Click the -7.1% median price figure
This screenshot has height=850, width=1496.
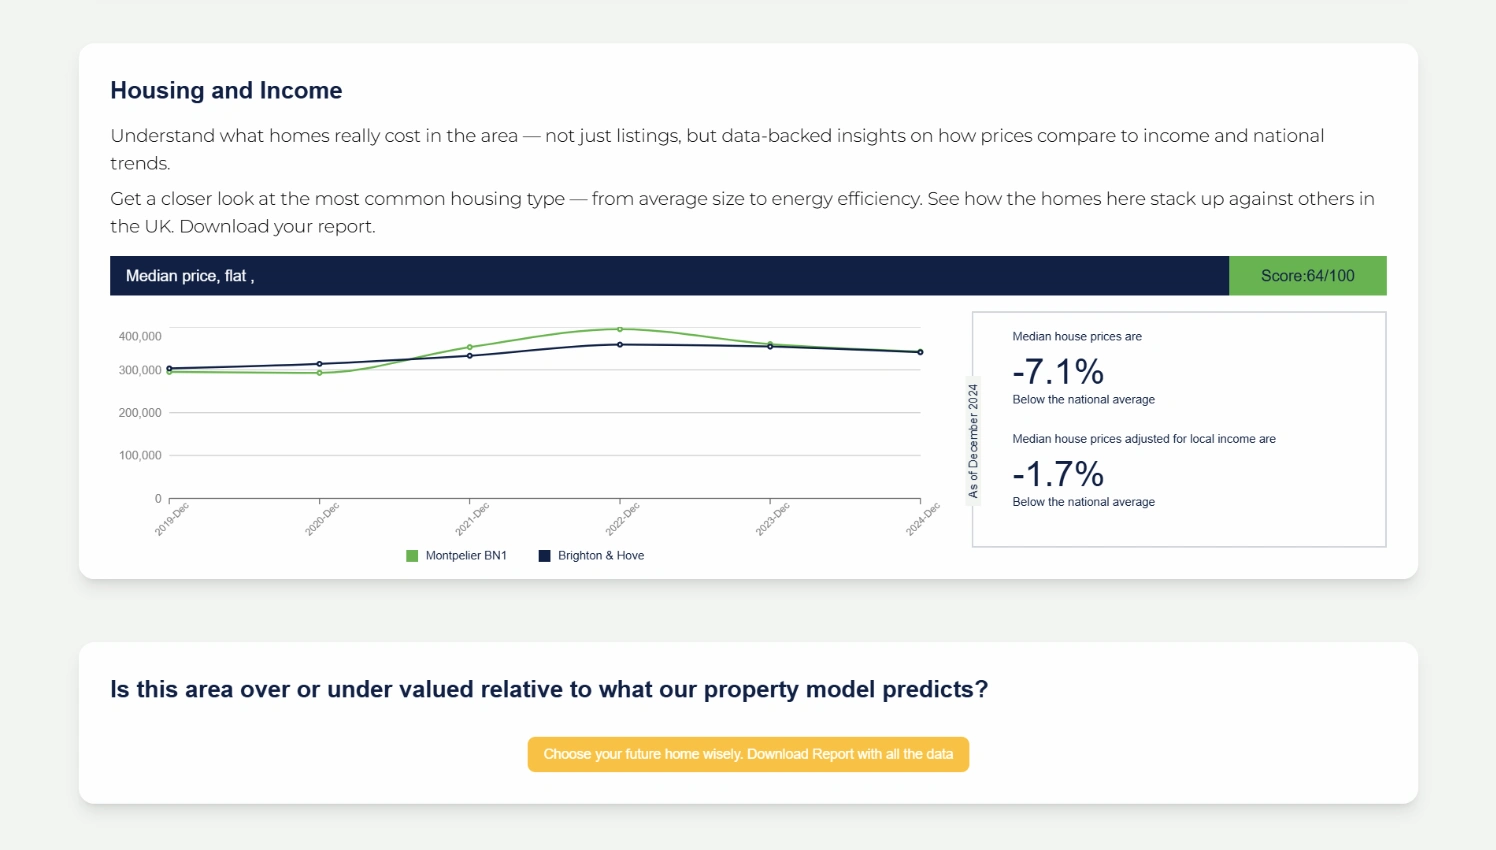tap(1058, 372)
